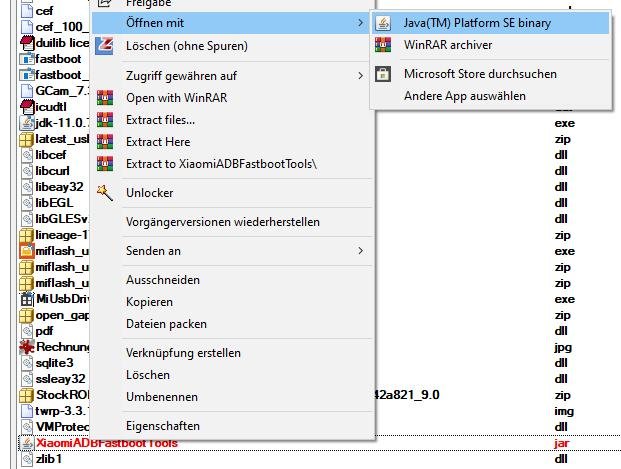The width and height of the screenshot is (621, 469).
Task: Click the StockROM zip archive icon
Action: [27, 395]
